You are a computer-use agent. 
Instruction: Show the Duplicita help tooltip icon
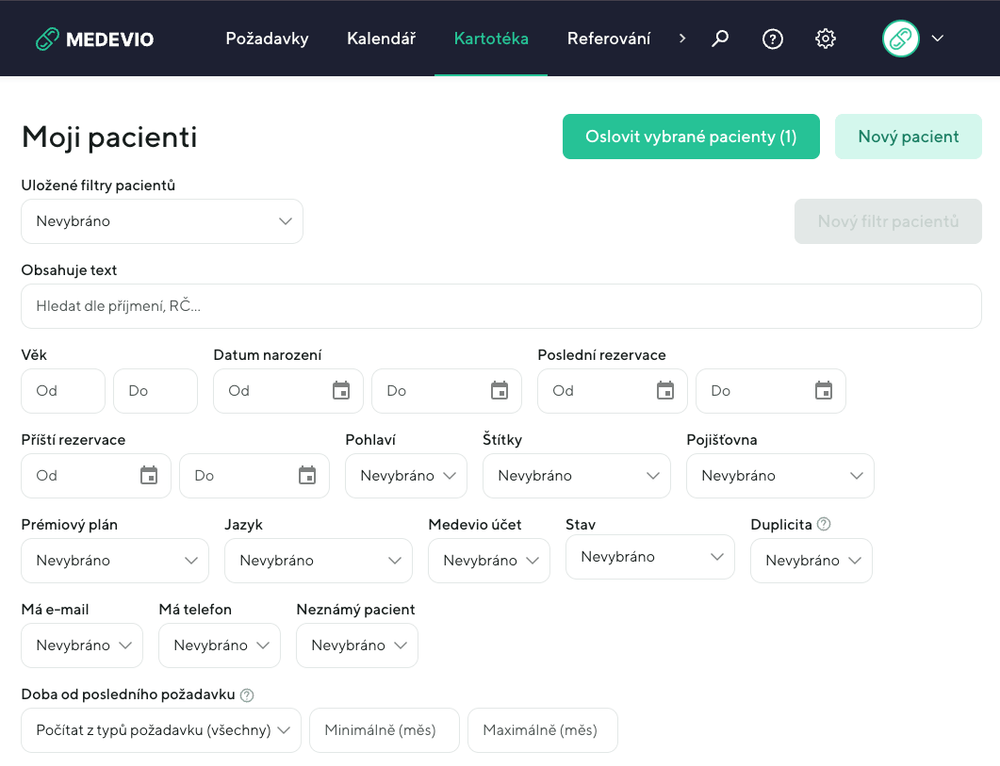(824, 524)
